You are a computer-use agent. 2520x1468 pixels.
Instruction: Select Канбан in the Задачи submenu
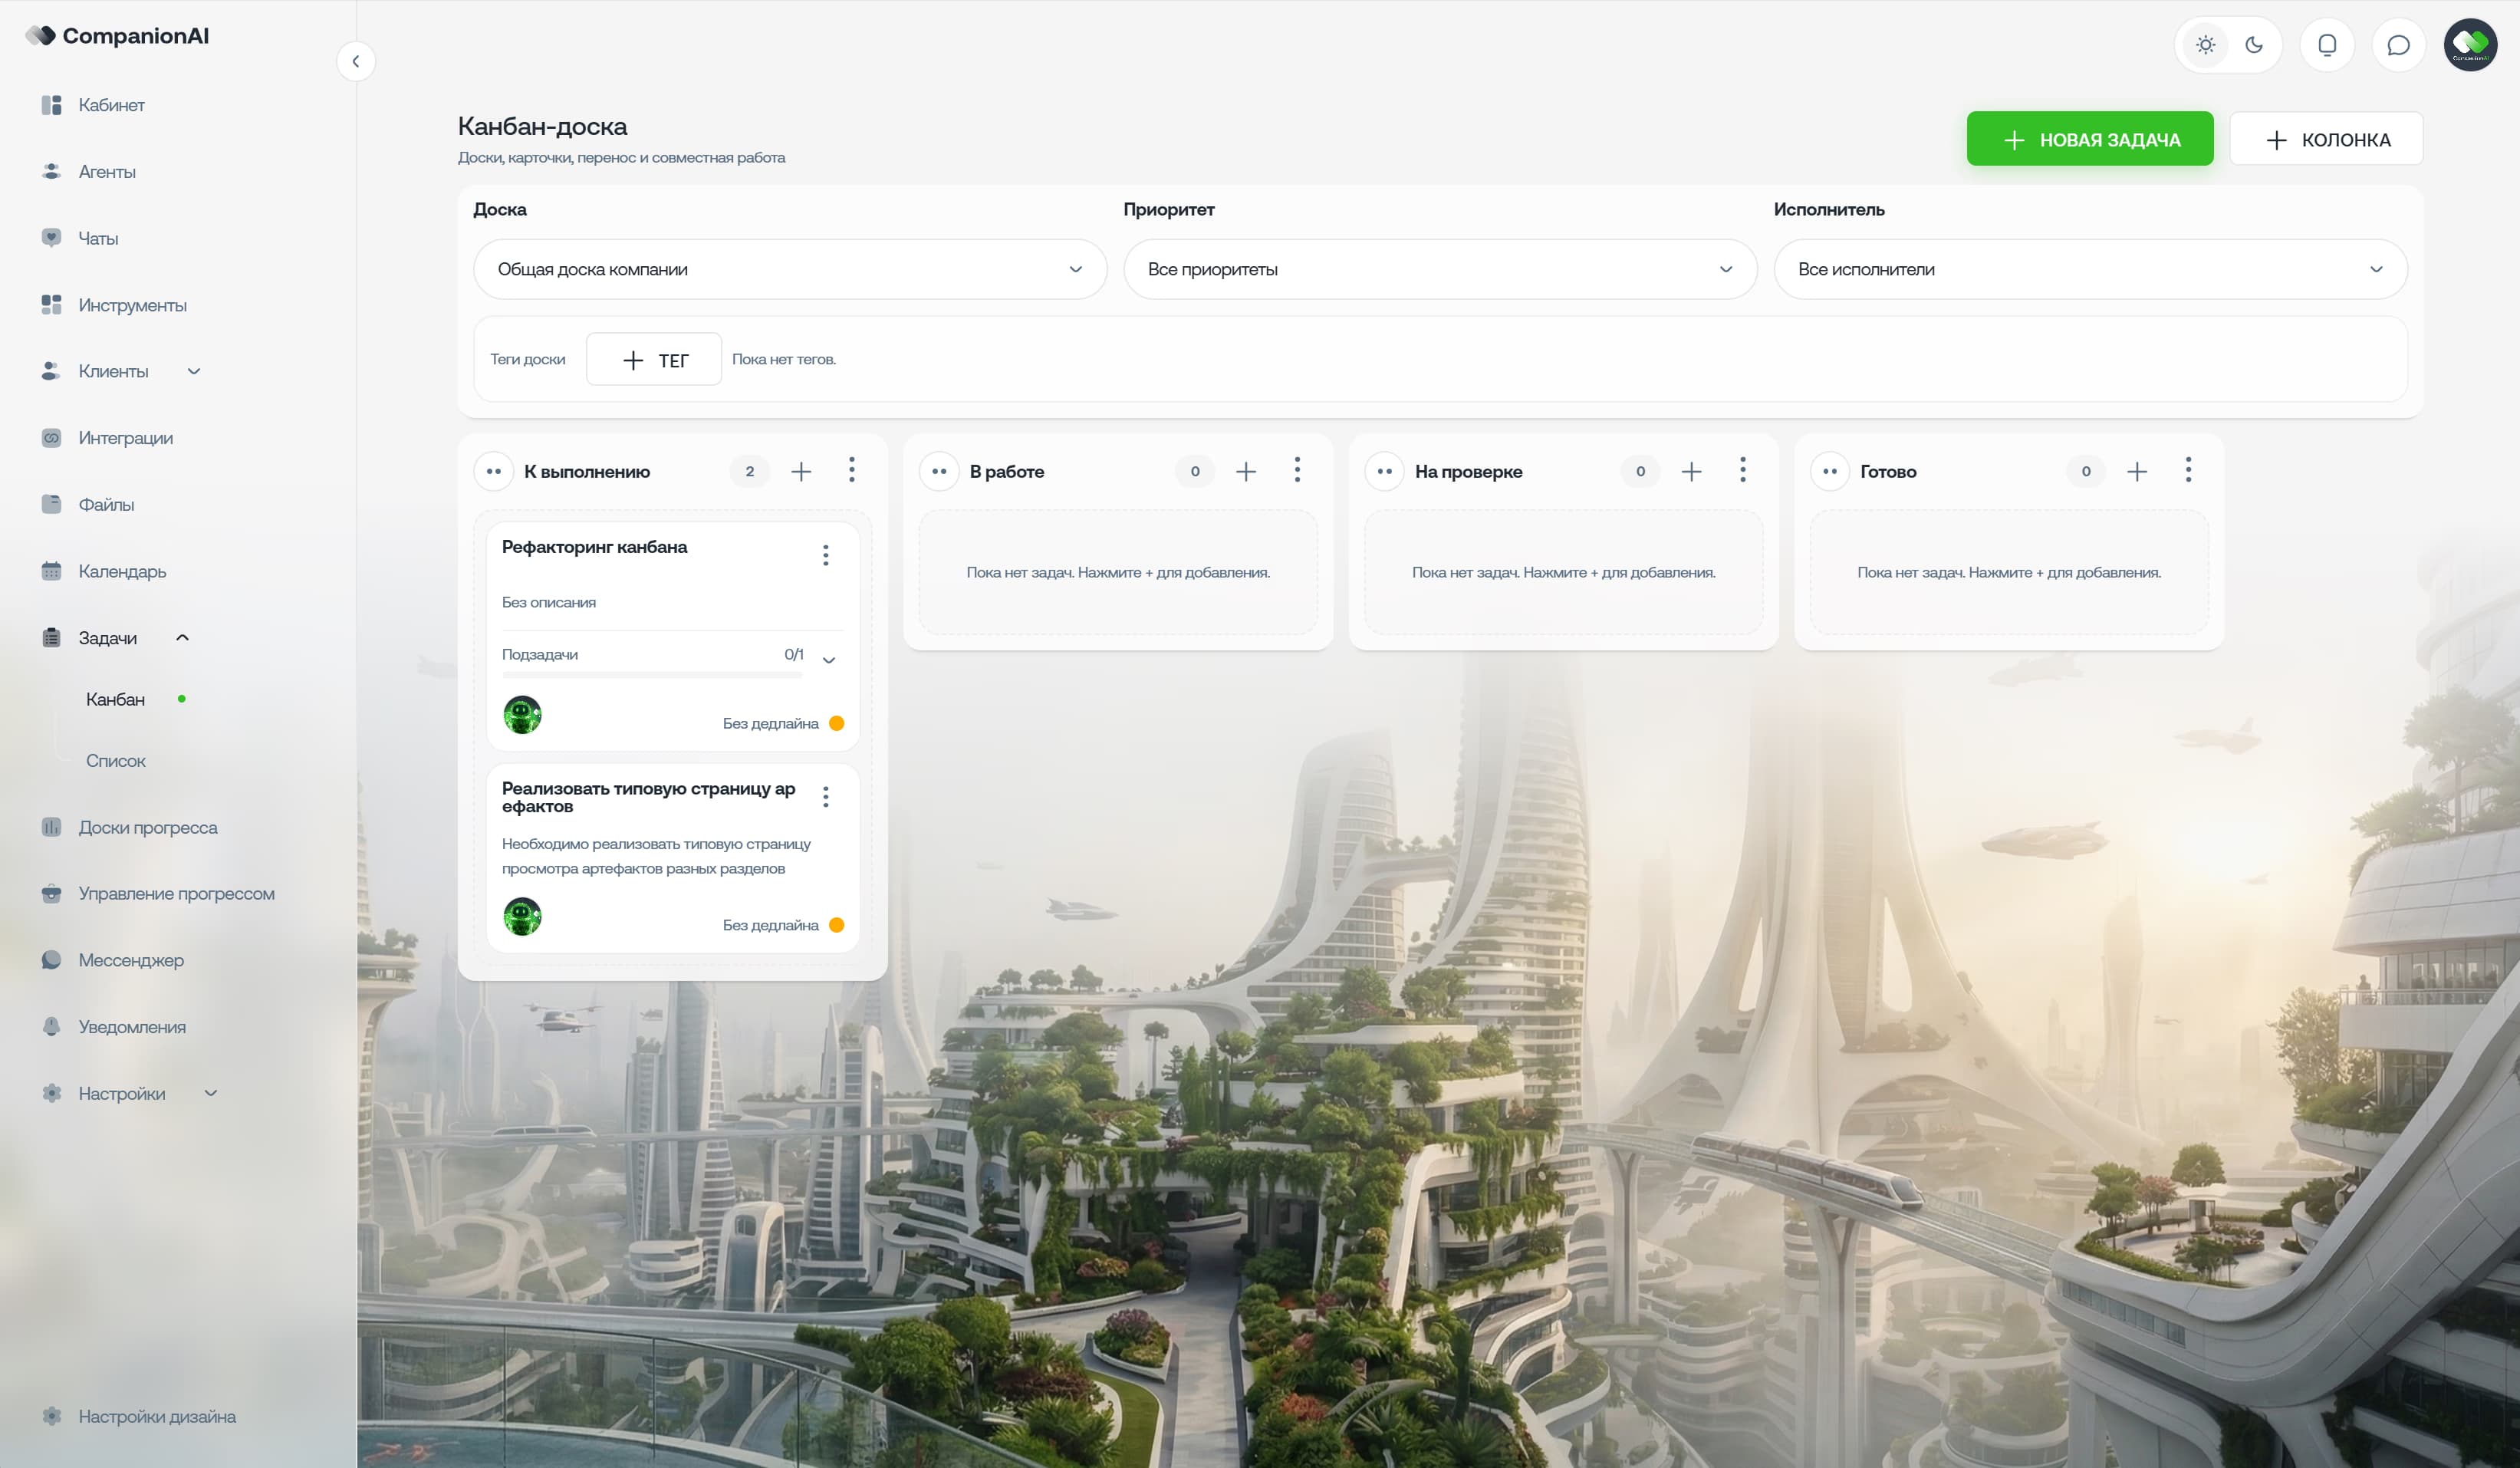115,699
